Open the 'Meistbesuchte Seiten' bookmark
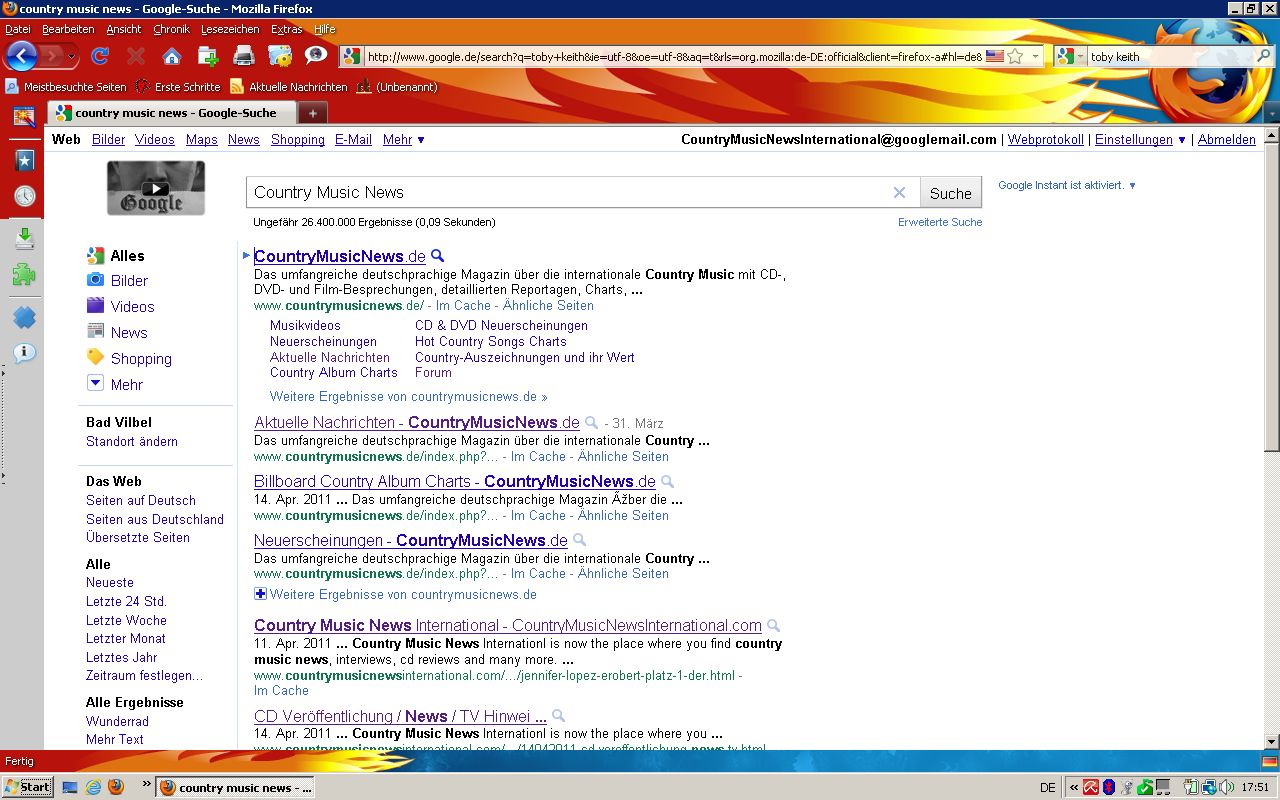Viewport: 1280px width, 800px height. (66, 87)
